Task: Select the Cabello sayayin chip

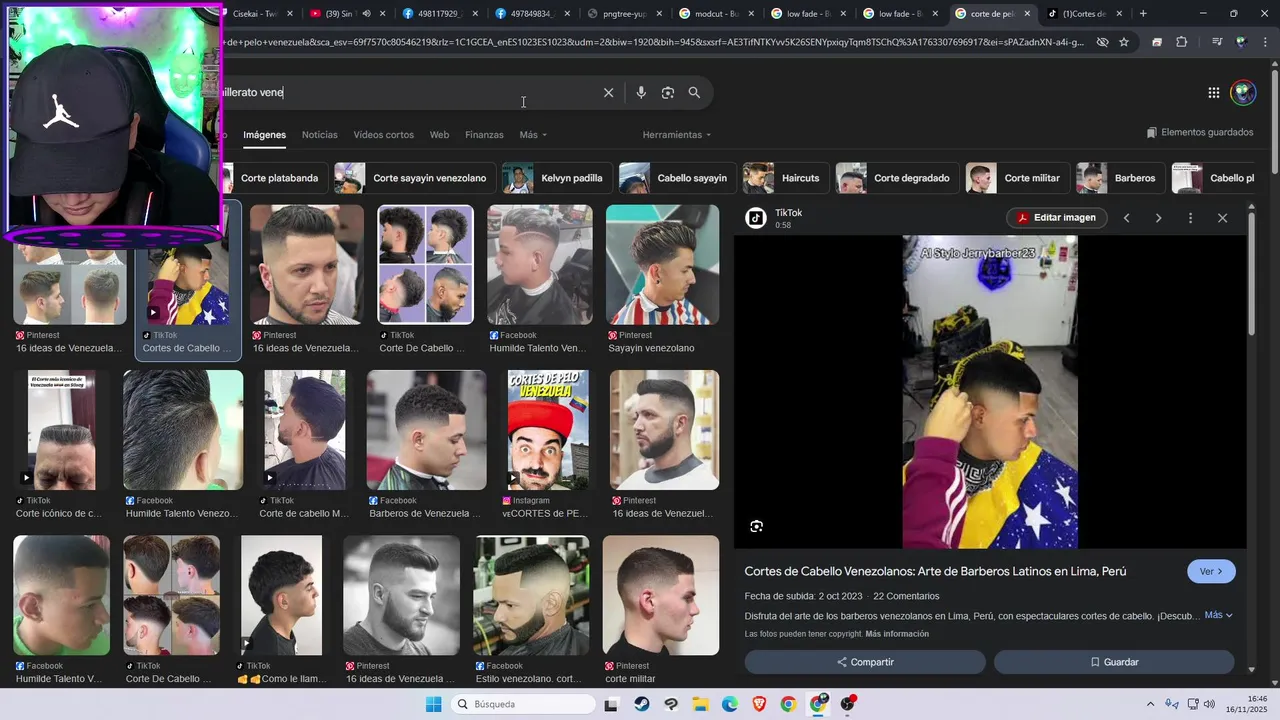Action: 678,178
